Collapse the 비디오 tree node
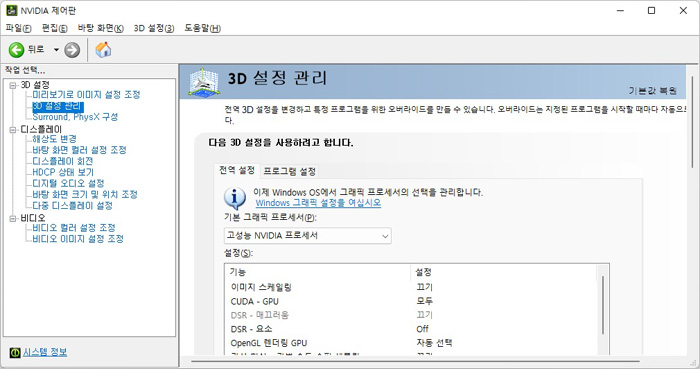 (x=13, y=218)
